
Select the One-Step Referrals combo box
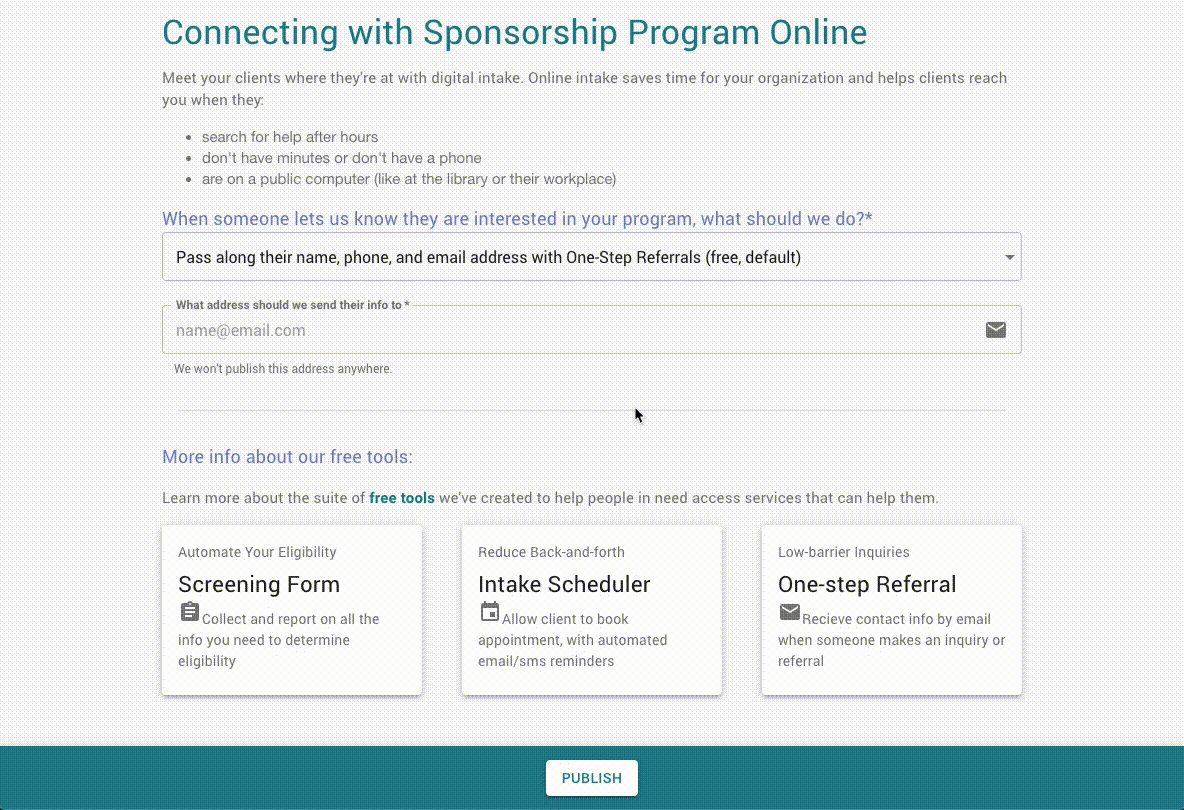tap(591, 257)
